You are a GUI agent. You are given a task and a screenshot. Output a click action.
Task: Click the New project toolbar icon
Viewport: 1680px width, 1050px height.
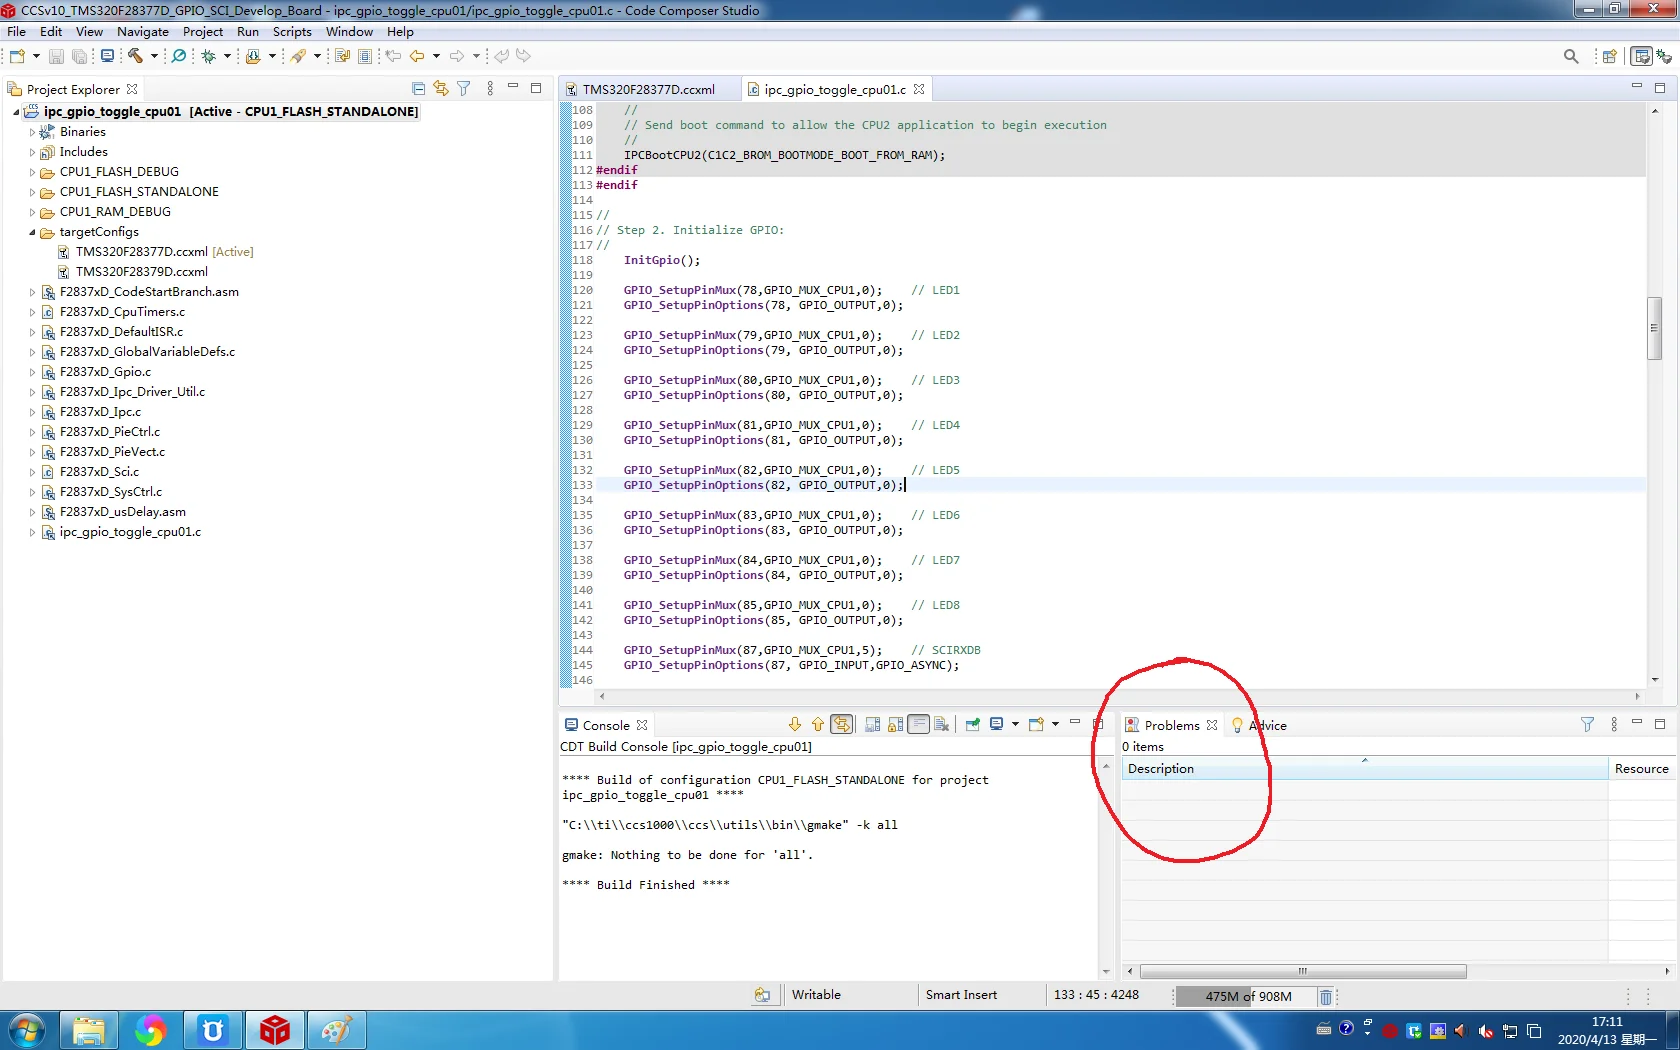[17, 56]
